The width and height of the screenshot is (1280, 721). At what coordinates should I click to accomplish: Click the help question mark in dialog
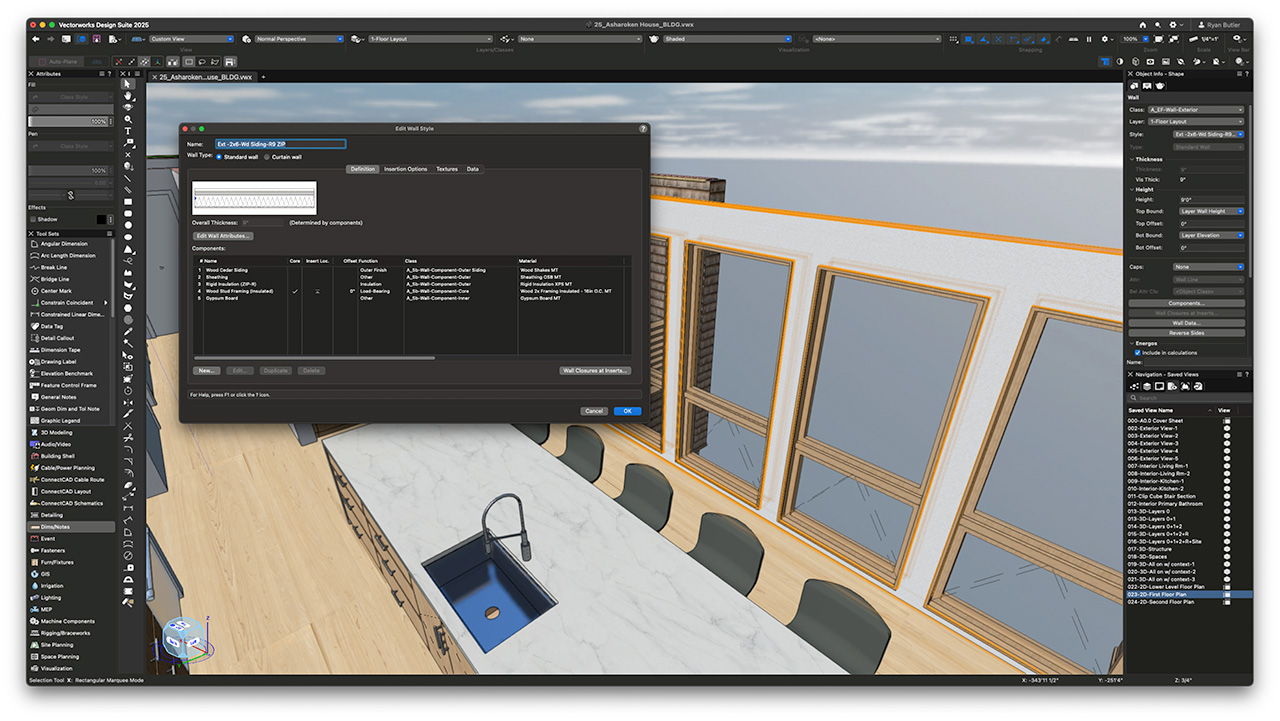click(642, 129)
